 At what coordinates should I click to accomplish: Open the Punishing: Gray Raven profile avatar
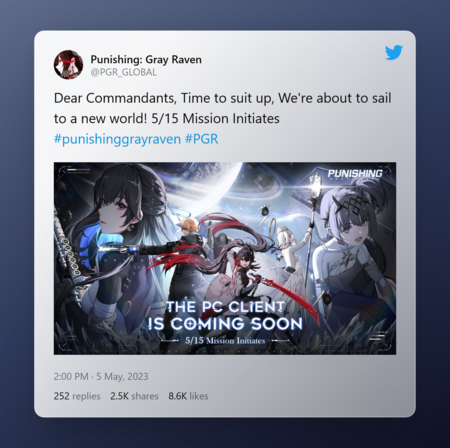pyautogui.click(x=68, y=65)
